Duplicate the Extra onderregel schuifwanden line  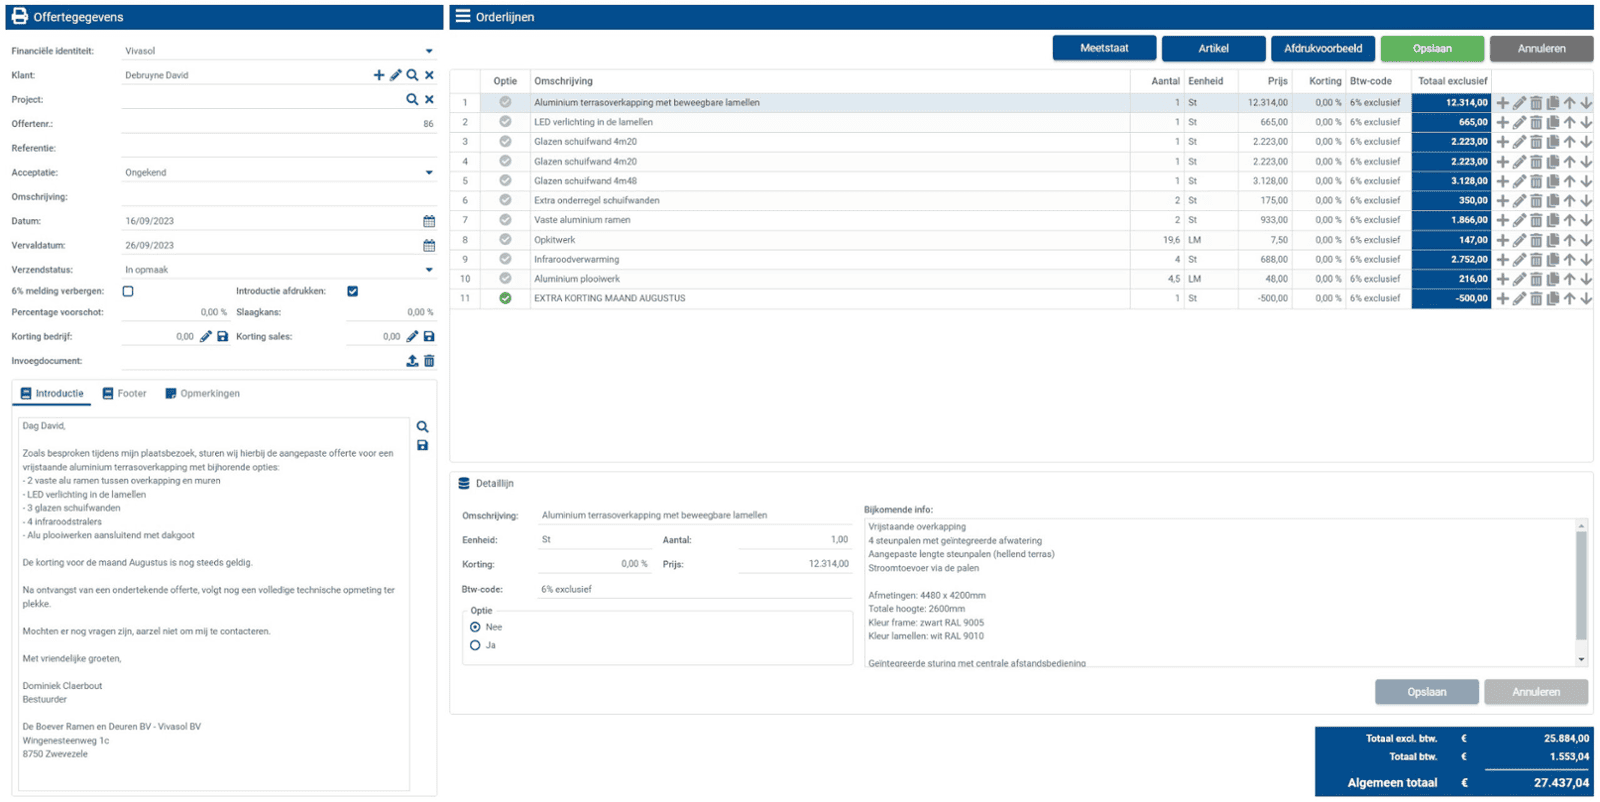pyautogui.click(x=1553, y=201)
